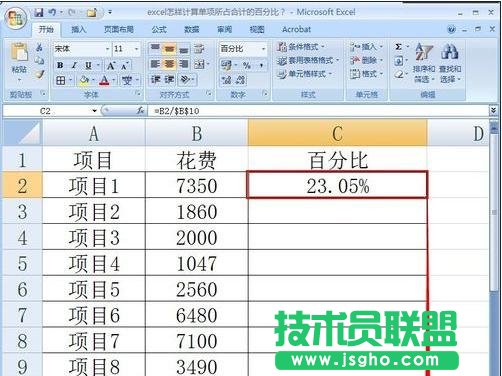Screen dimensions: 502x376
Task: Toggle Bottom Align button
Action: point(184,49)
